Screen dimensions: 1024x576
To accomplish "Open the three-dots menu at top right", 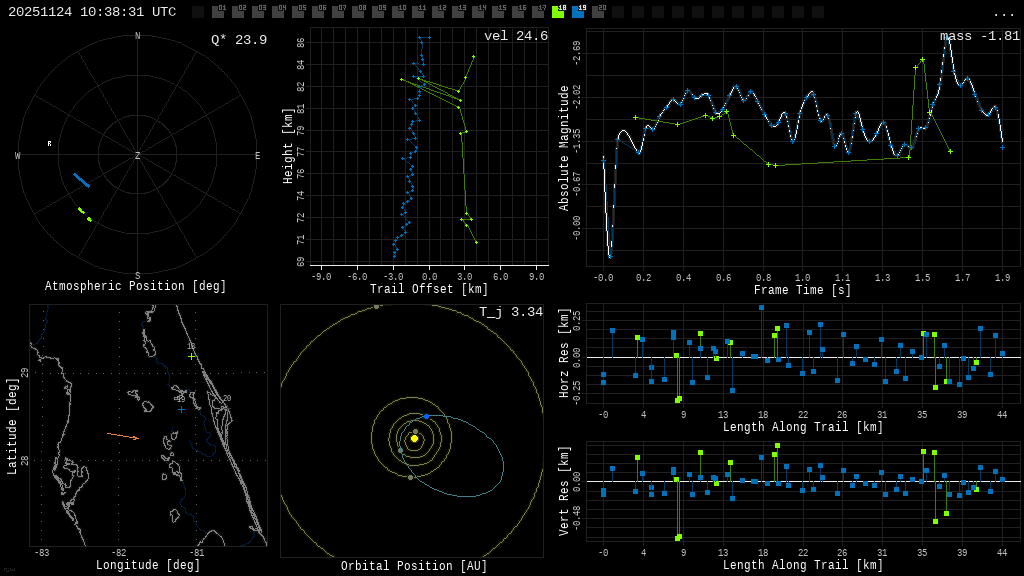I will pyautogui.click(x=1003, y=13).
